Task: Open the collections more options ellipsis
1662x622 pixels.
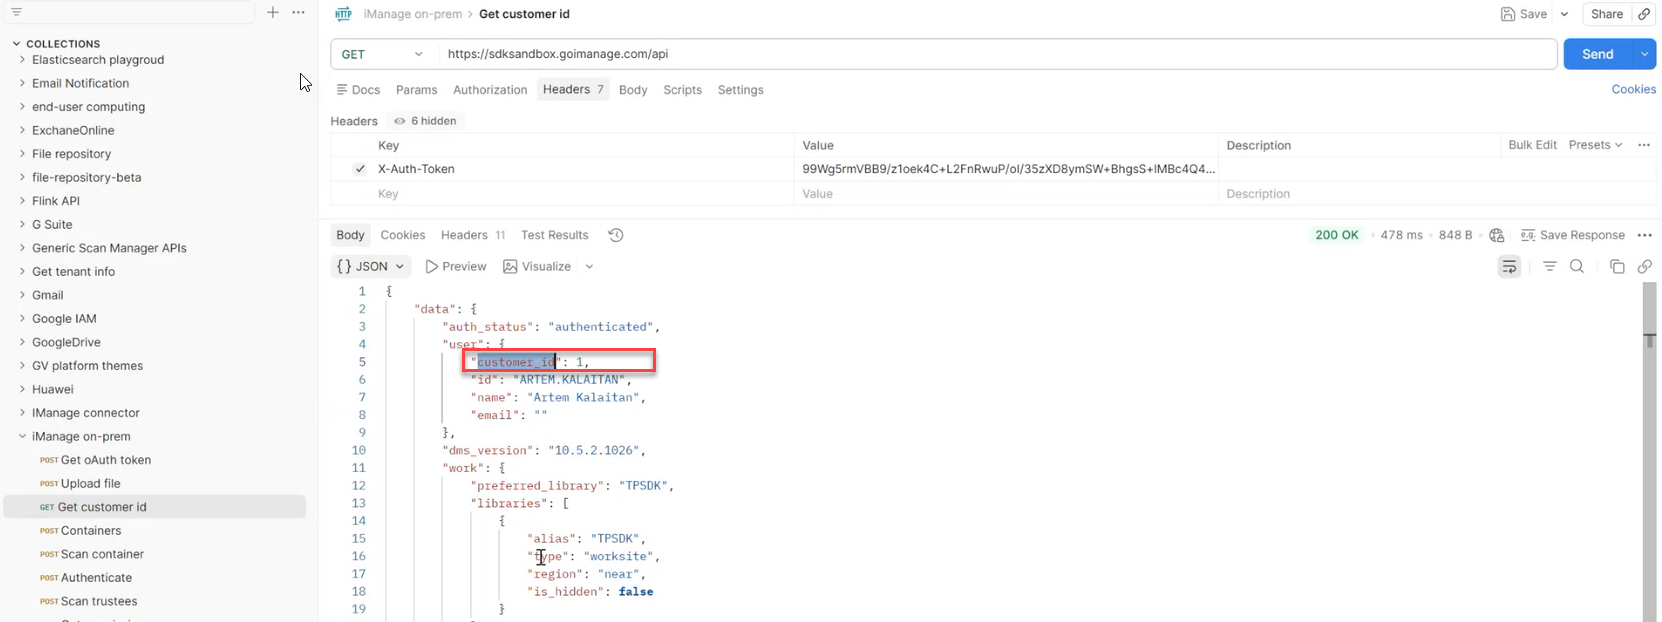Action: click(x=298, y=12)
